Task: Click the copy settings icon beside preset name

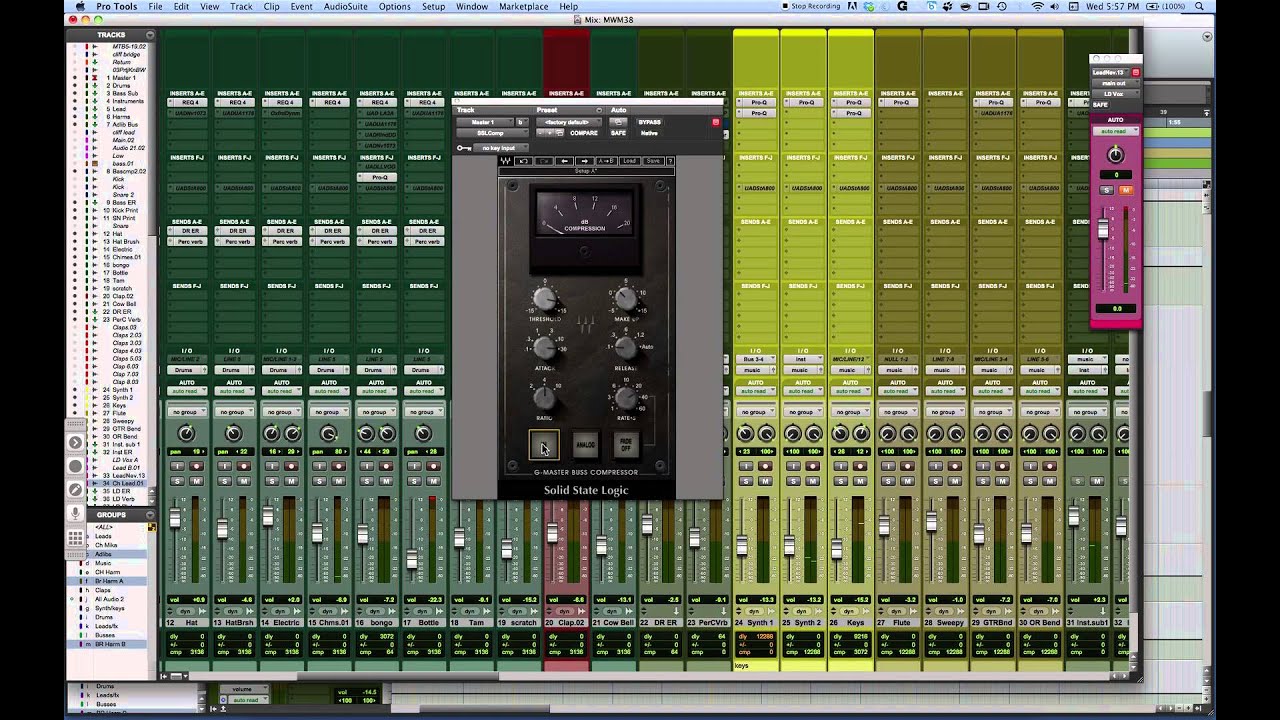Action: (559, 133)
